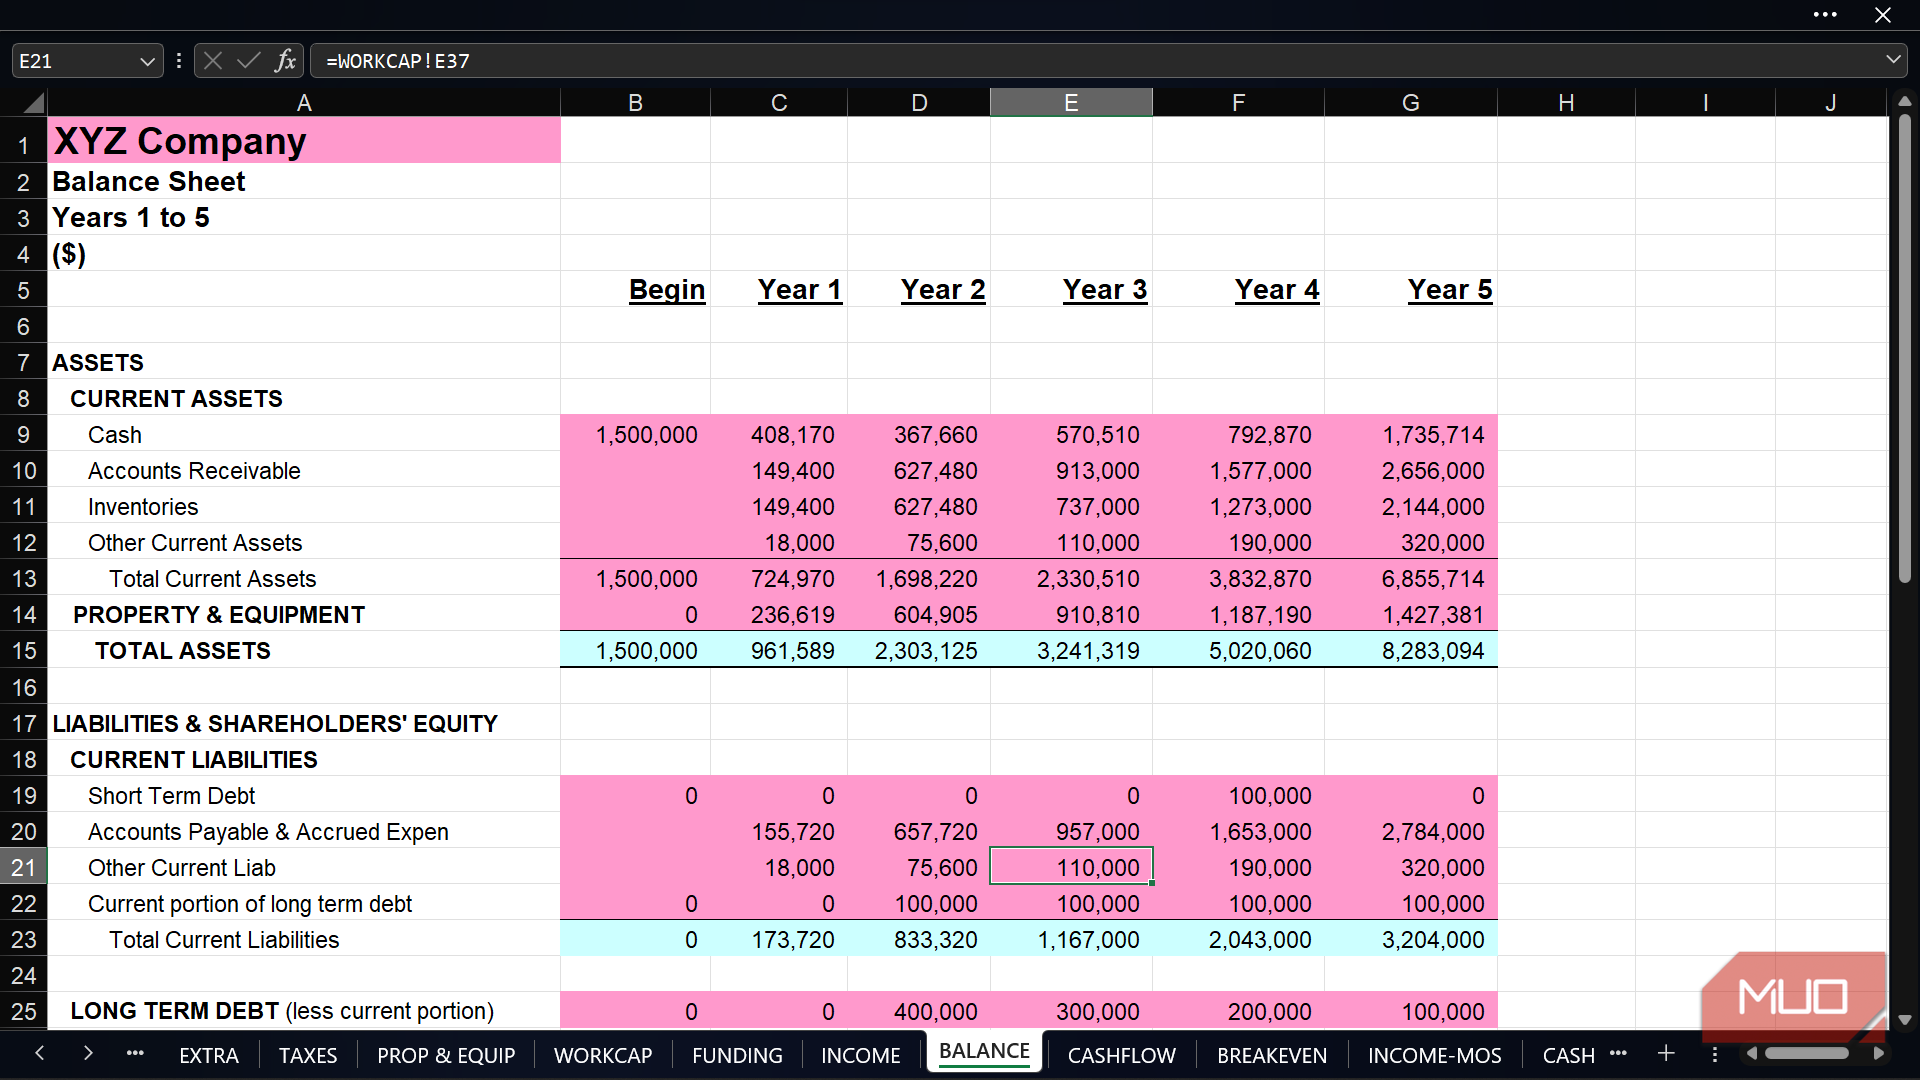Click the formula bar handle dots

point(179,60)
